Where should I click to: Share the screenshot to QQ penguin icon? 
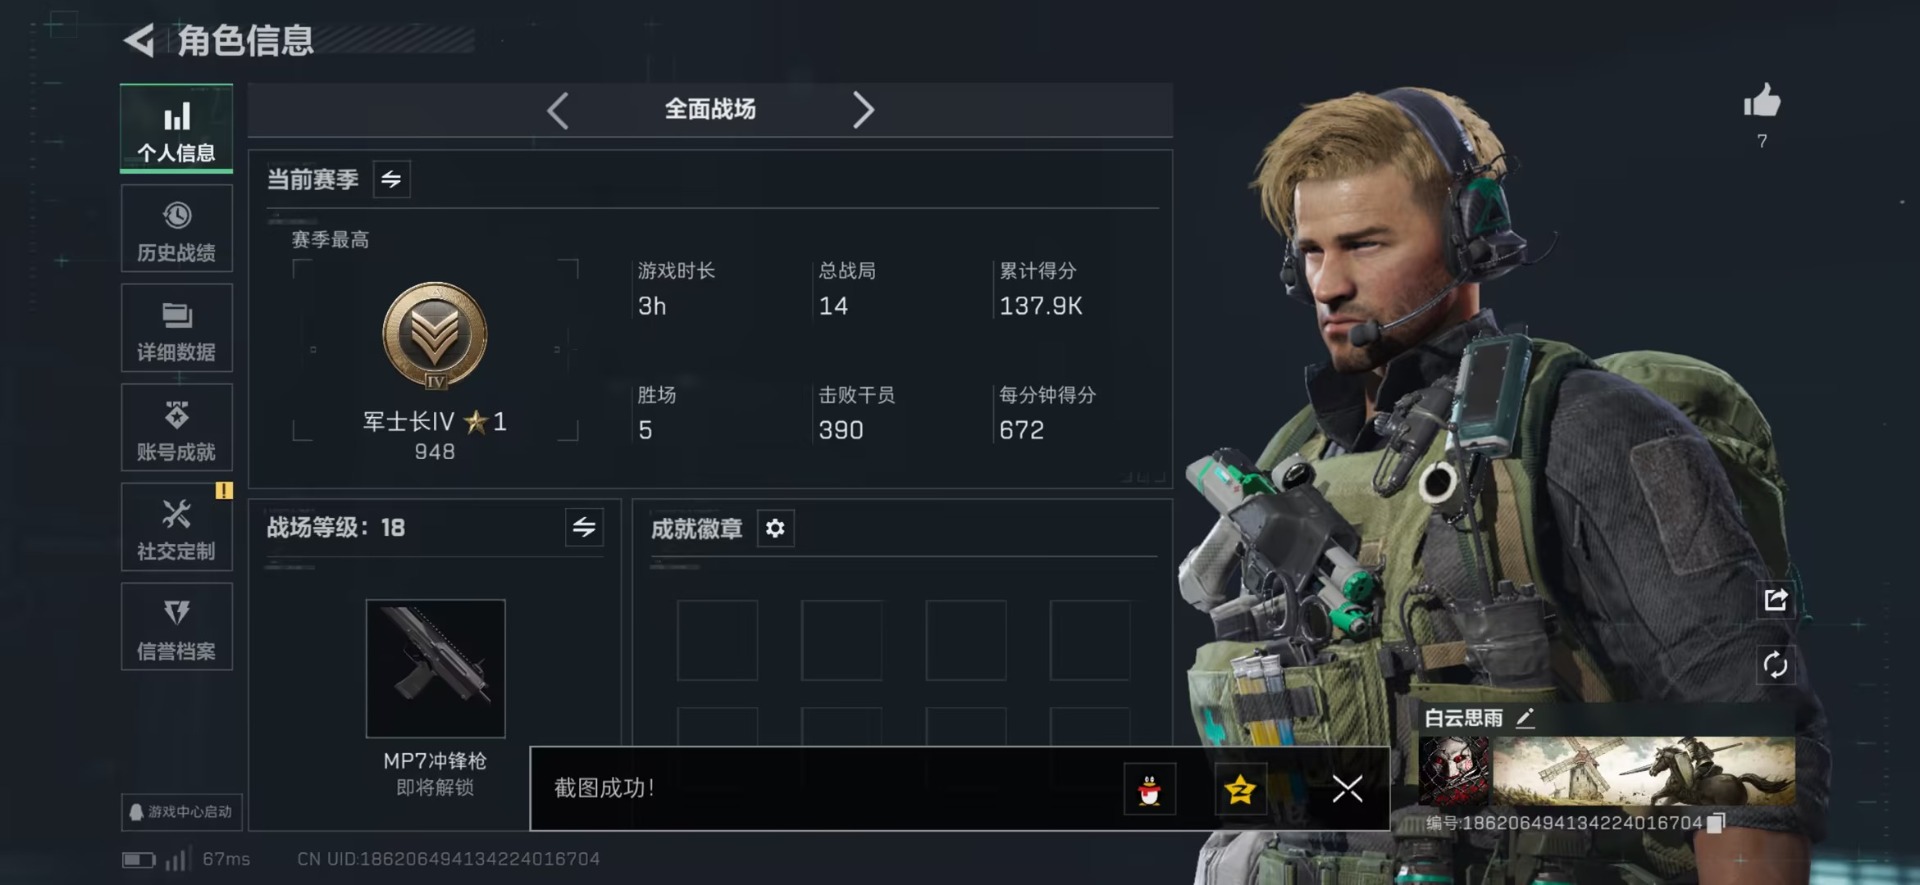[1150, 790]
